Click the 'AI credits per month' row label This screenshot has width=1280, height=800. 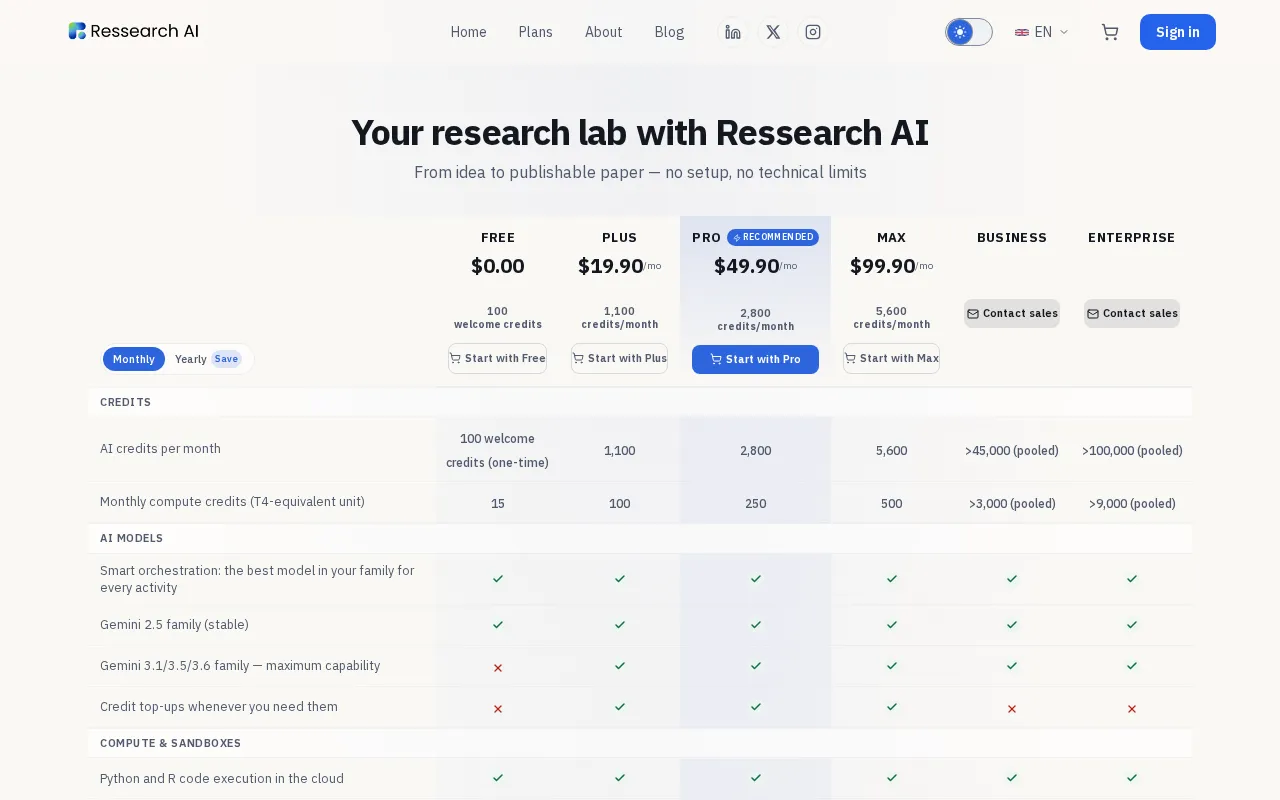pos(160,449)
